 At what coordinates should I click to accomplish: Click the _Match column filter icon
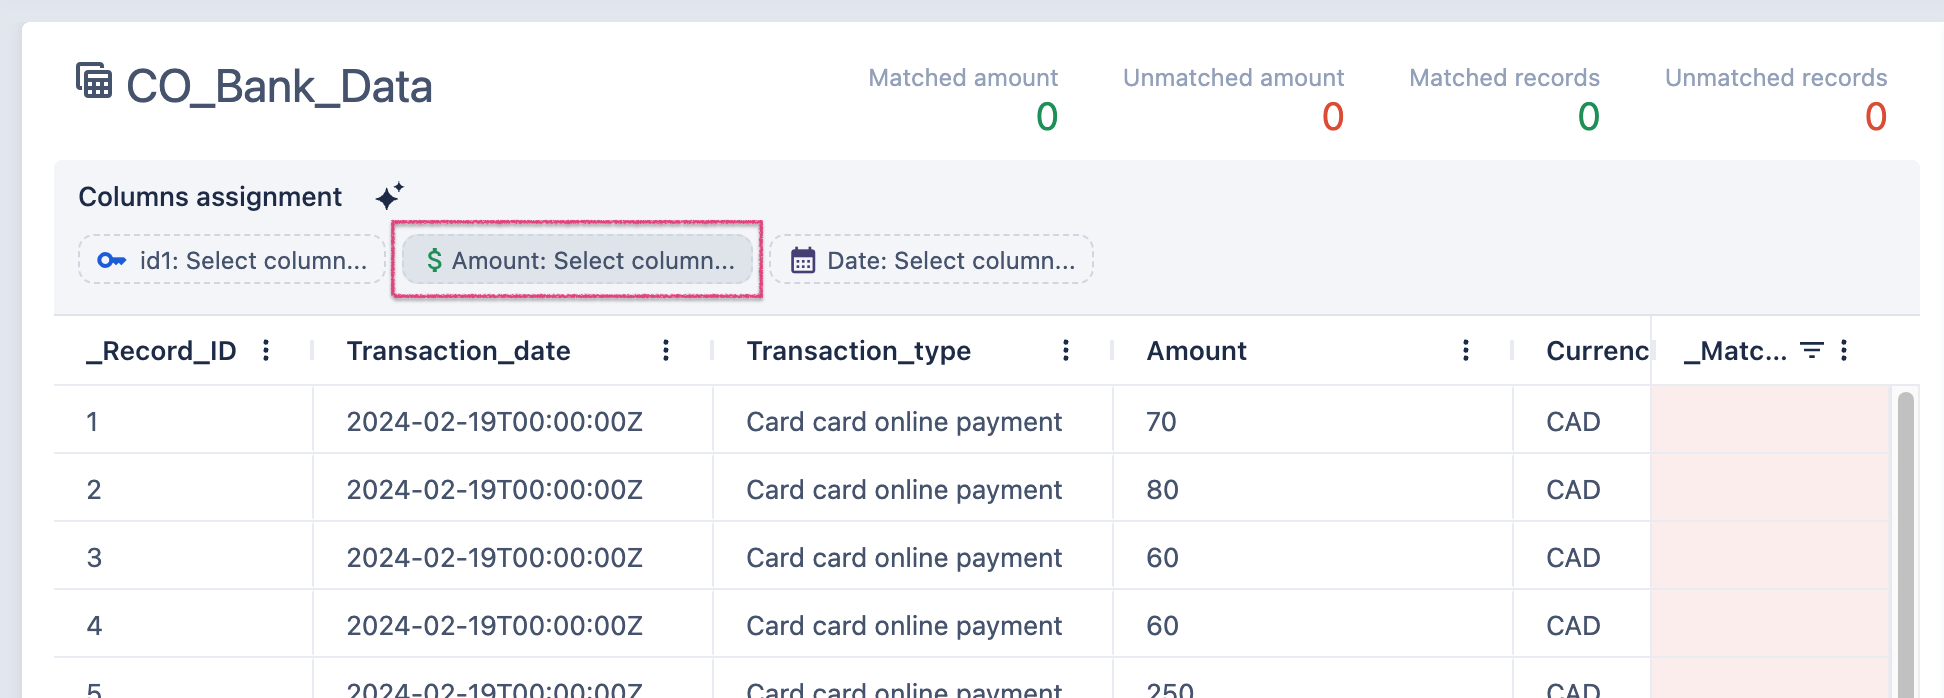[1811, 350]
